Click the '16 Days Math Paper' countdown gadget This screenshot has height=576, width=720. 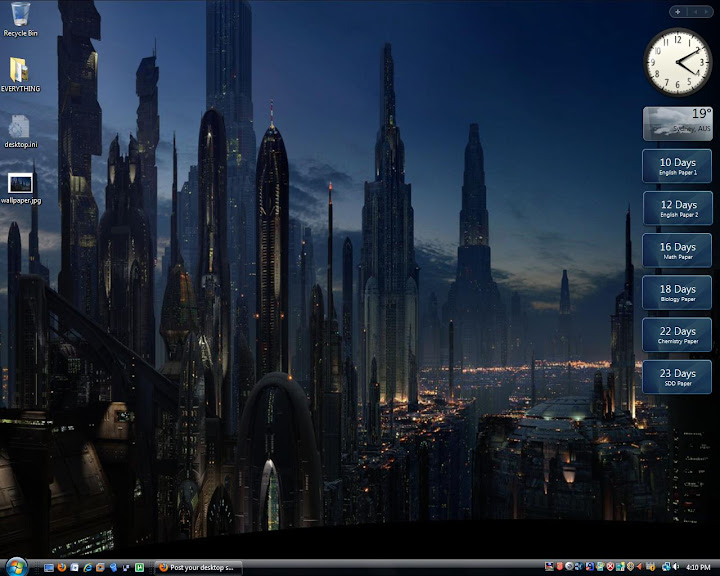(678, 250)
